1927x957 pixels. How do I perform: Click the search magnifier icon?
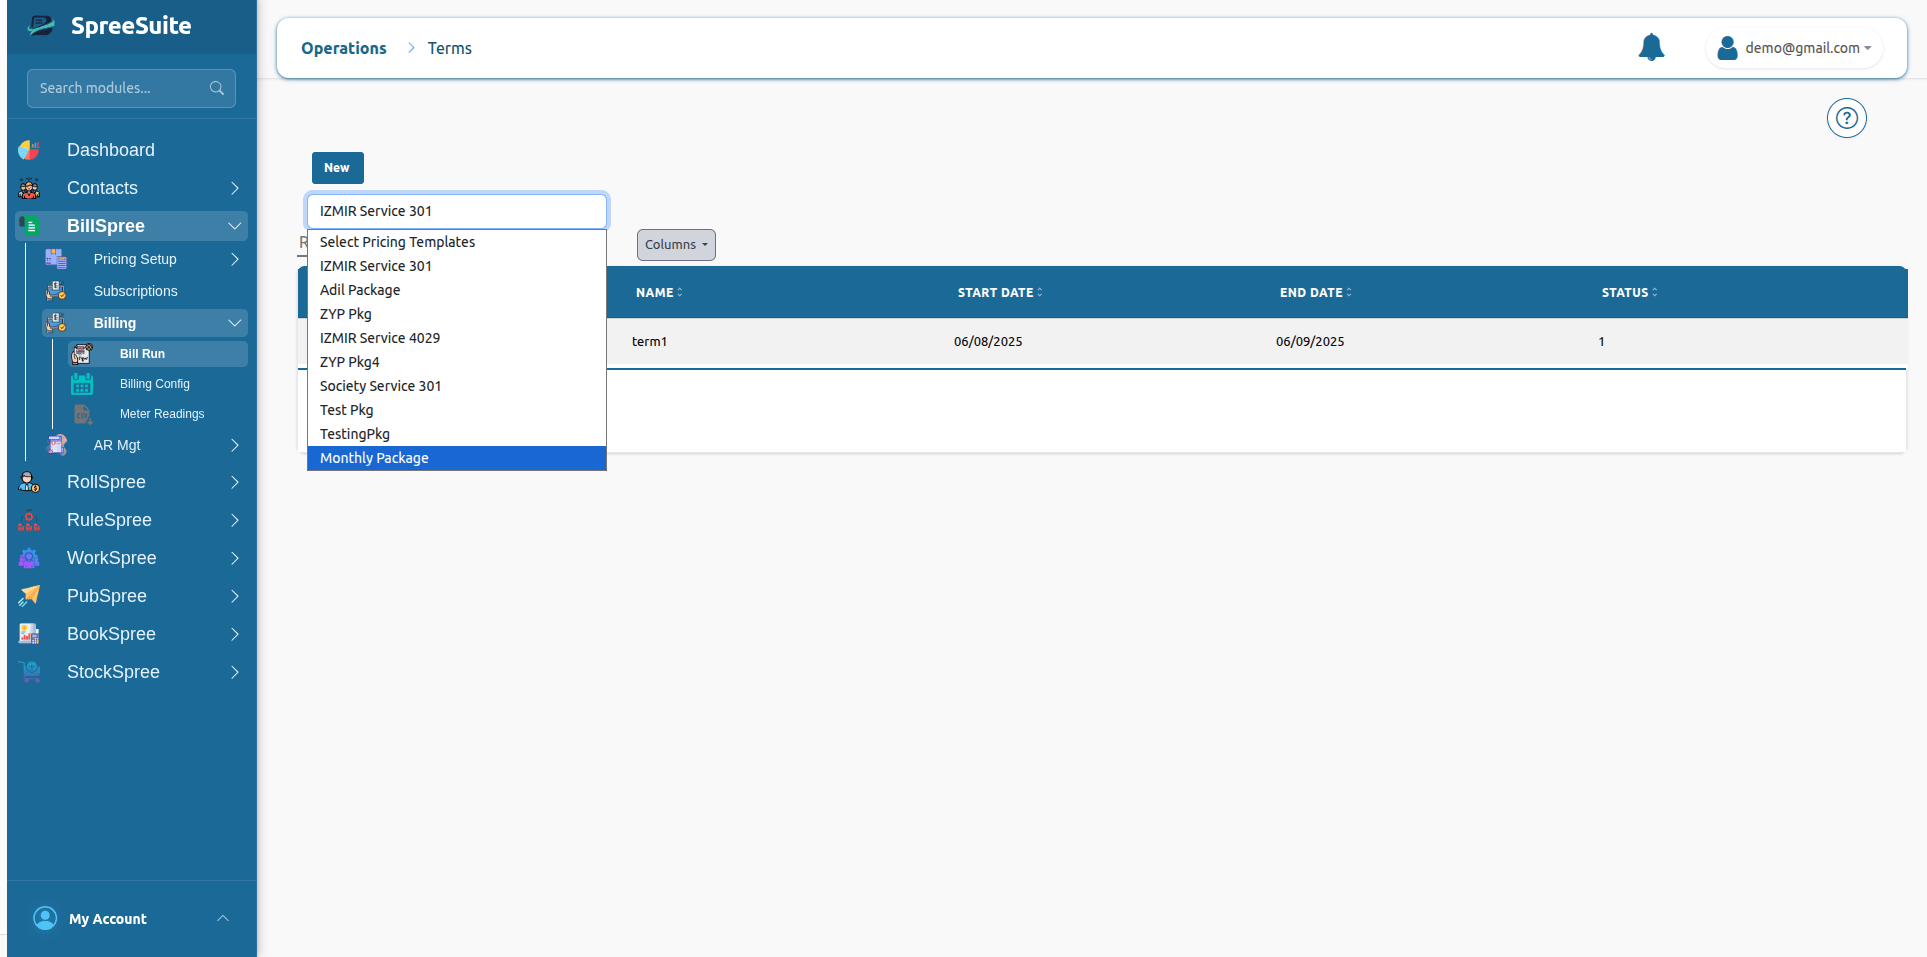coord(217,88)
